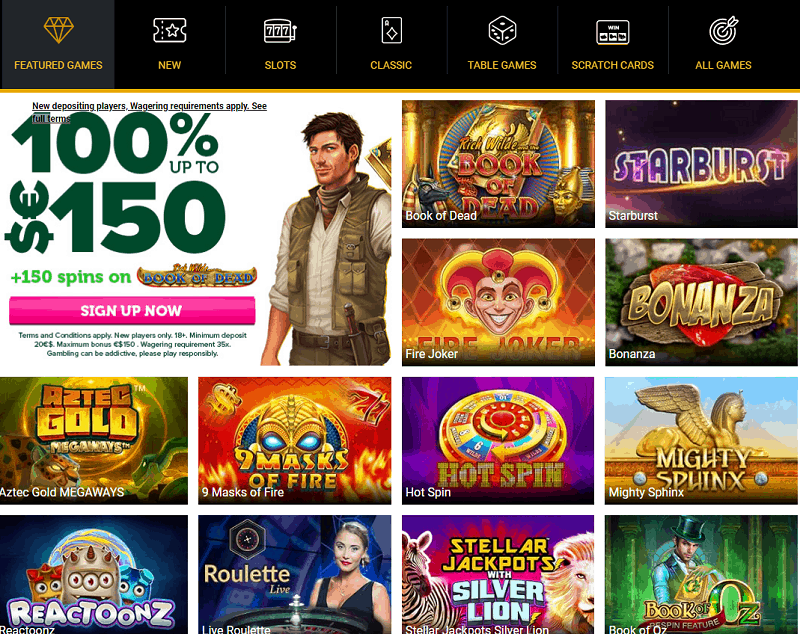Click the target All Games icon
800x634 pixels.
click(723, 31)
